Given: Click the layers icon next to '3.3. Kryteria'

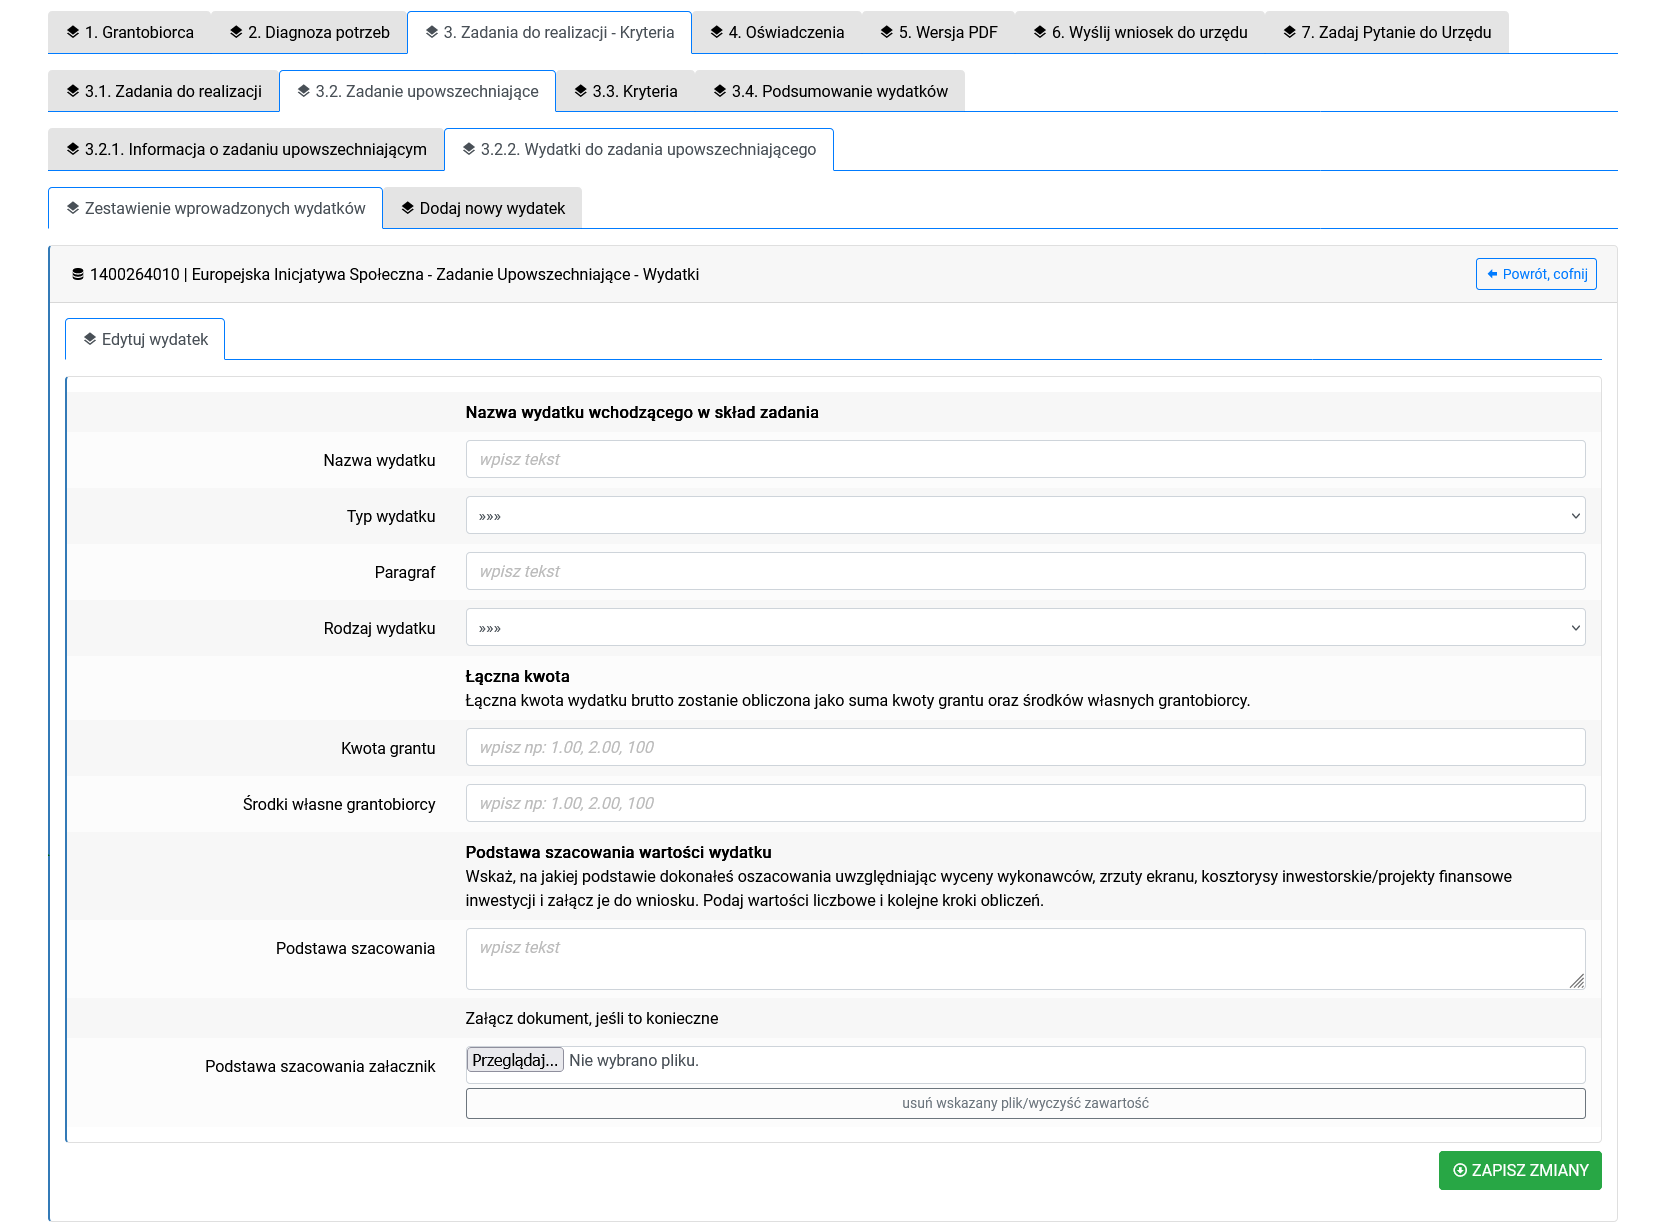Looking at the screenshot, I should point(580,91).
